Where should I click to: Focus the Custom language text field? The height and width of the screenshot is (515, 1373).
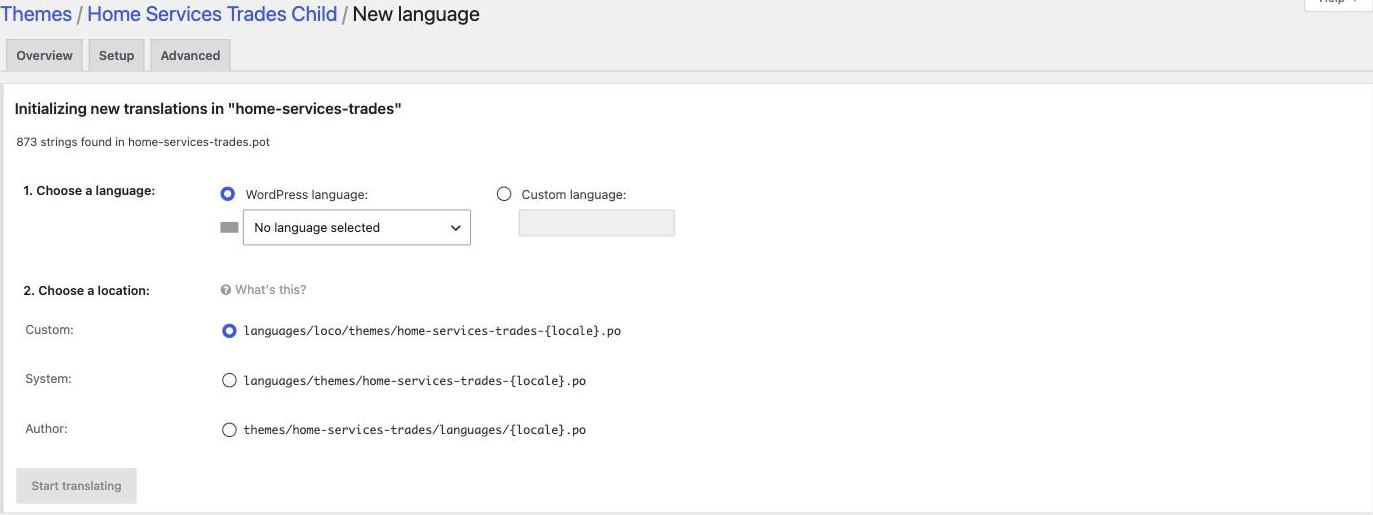pyautogui.click(x=596, y=223)
